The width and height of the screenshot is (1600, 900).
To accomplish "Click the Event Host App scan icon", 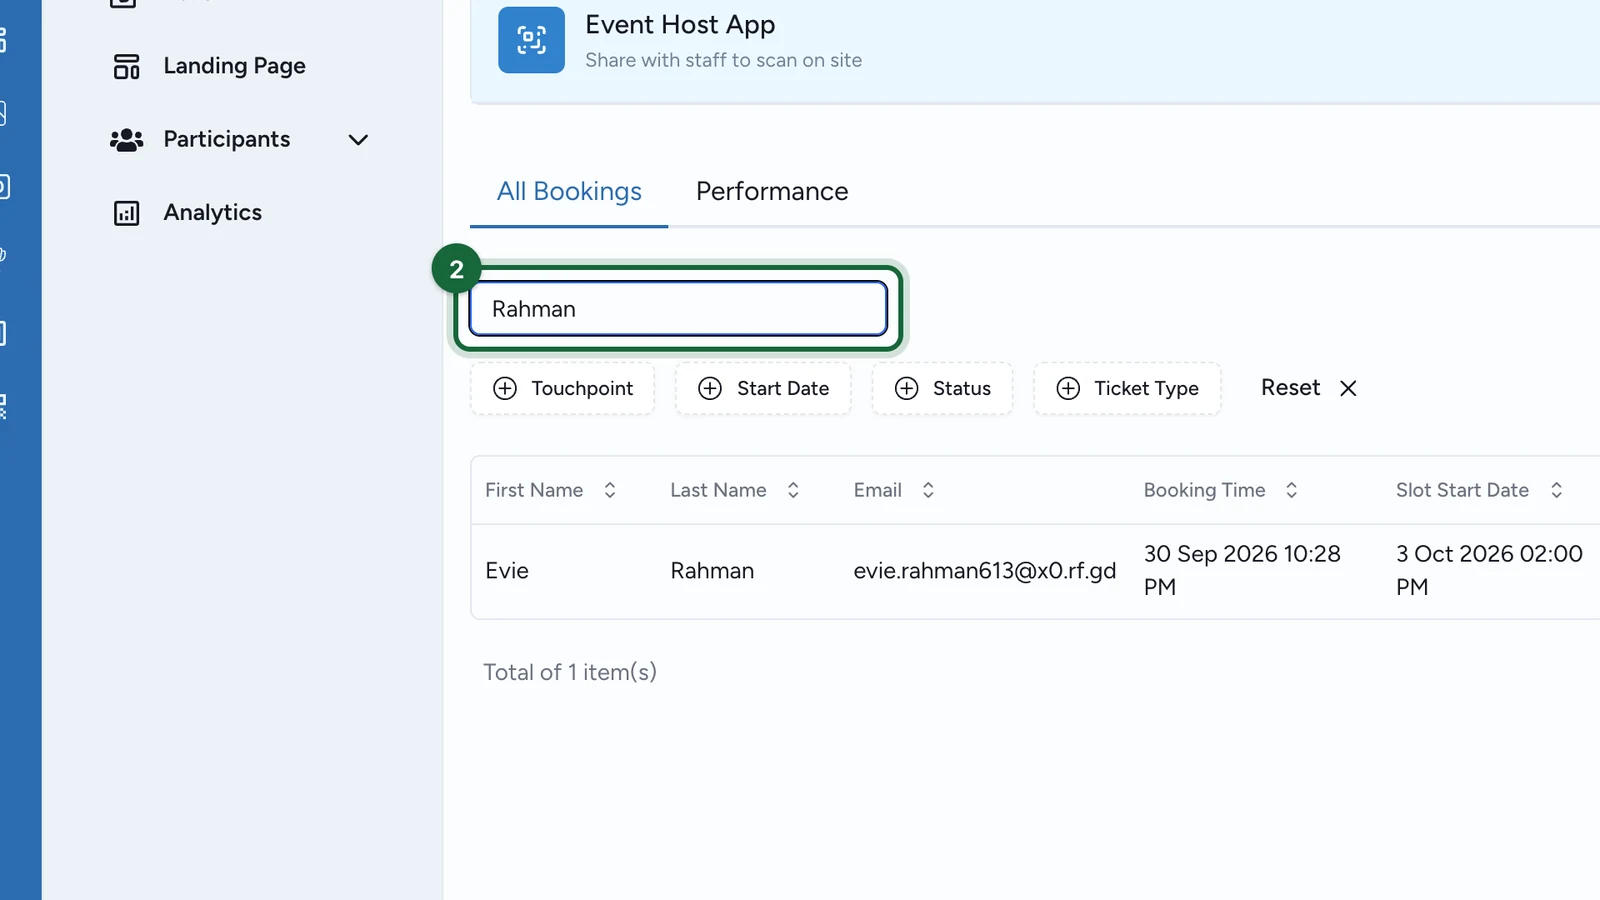I will 531,40.
